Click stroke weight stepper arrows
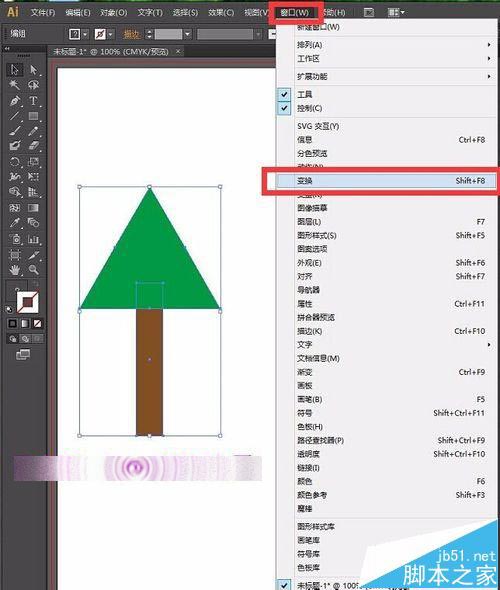Screen dimensions: 500x590 click(149, 34)
